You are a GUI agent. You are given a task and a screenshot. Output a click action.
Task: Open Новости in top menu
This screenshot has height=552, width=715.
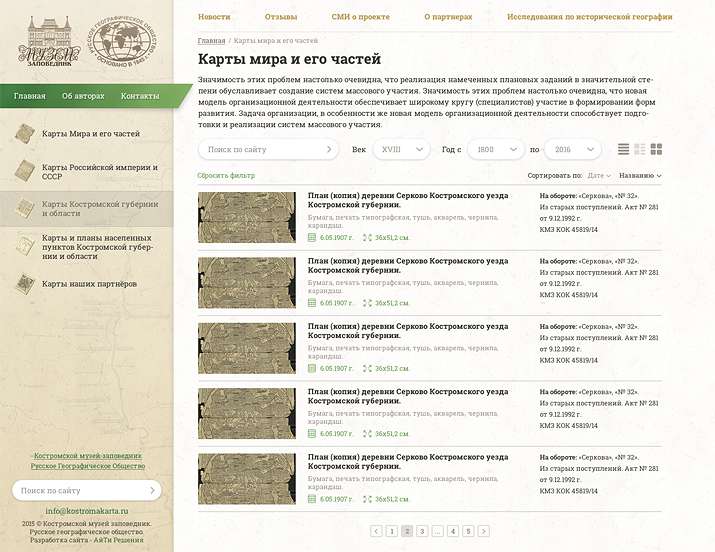214,17
